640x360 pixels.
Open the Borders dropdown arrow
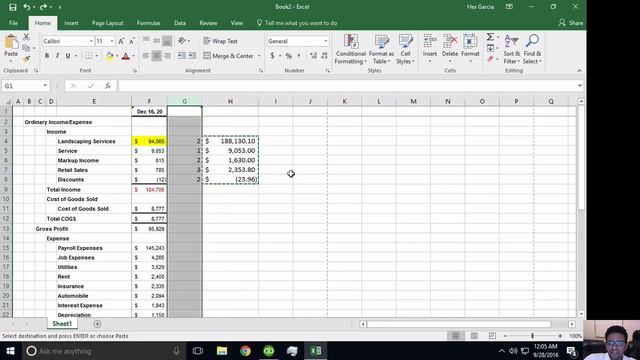(x=97, y=56)
